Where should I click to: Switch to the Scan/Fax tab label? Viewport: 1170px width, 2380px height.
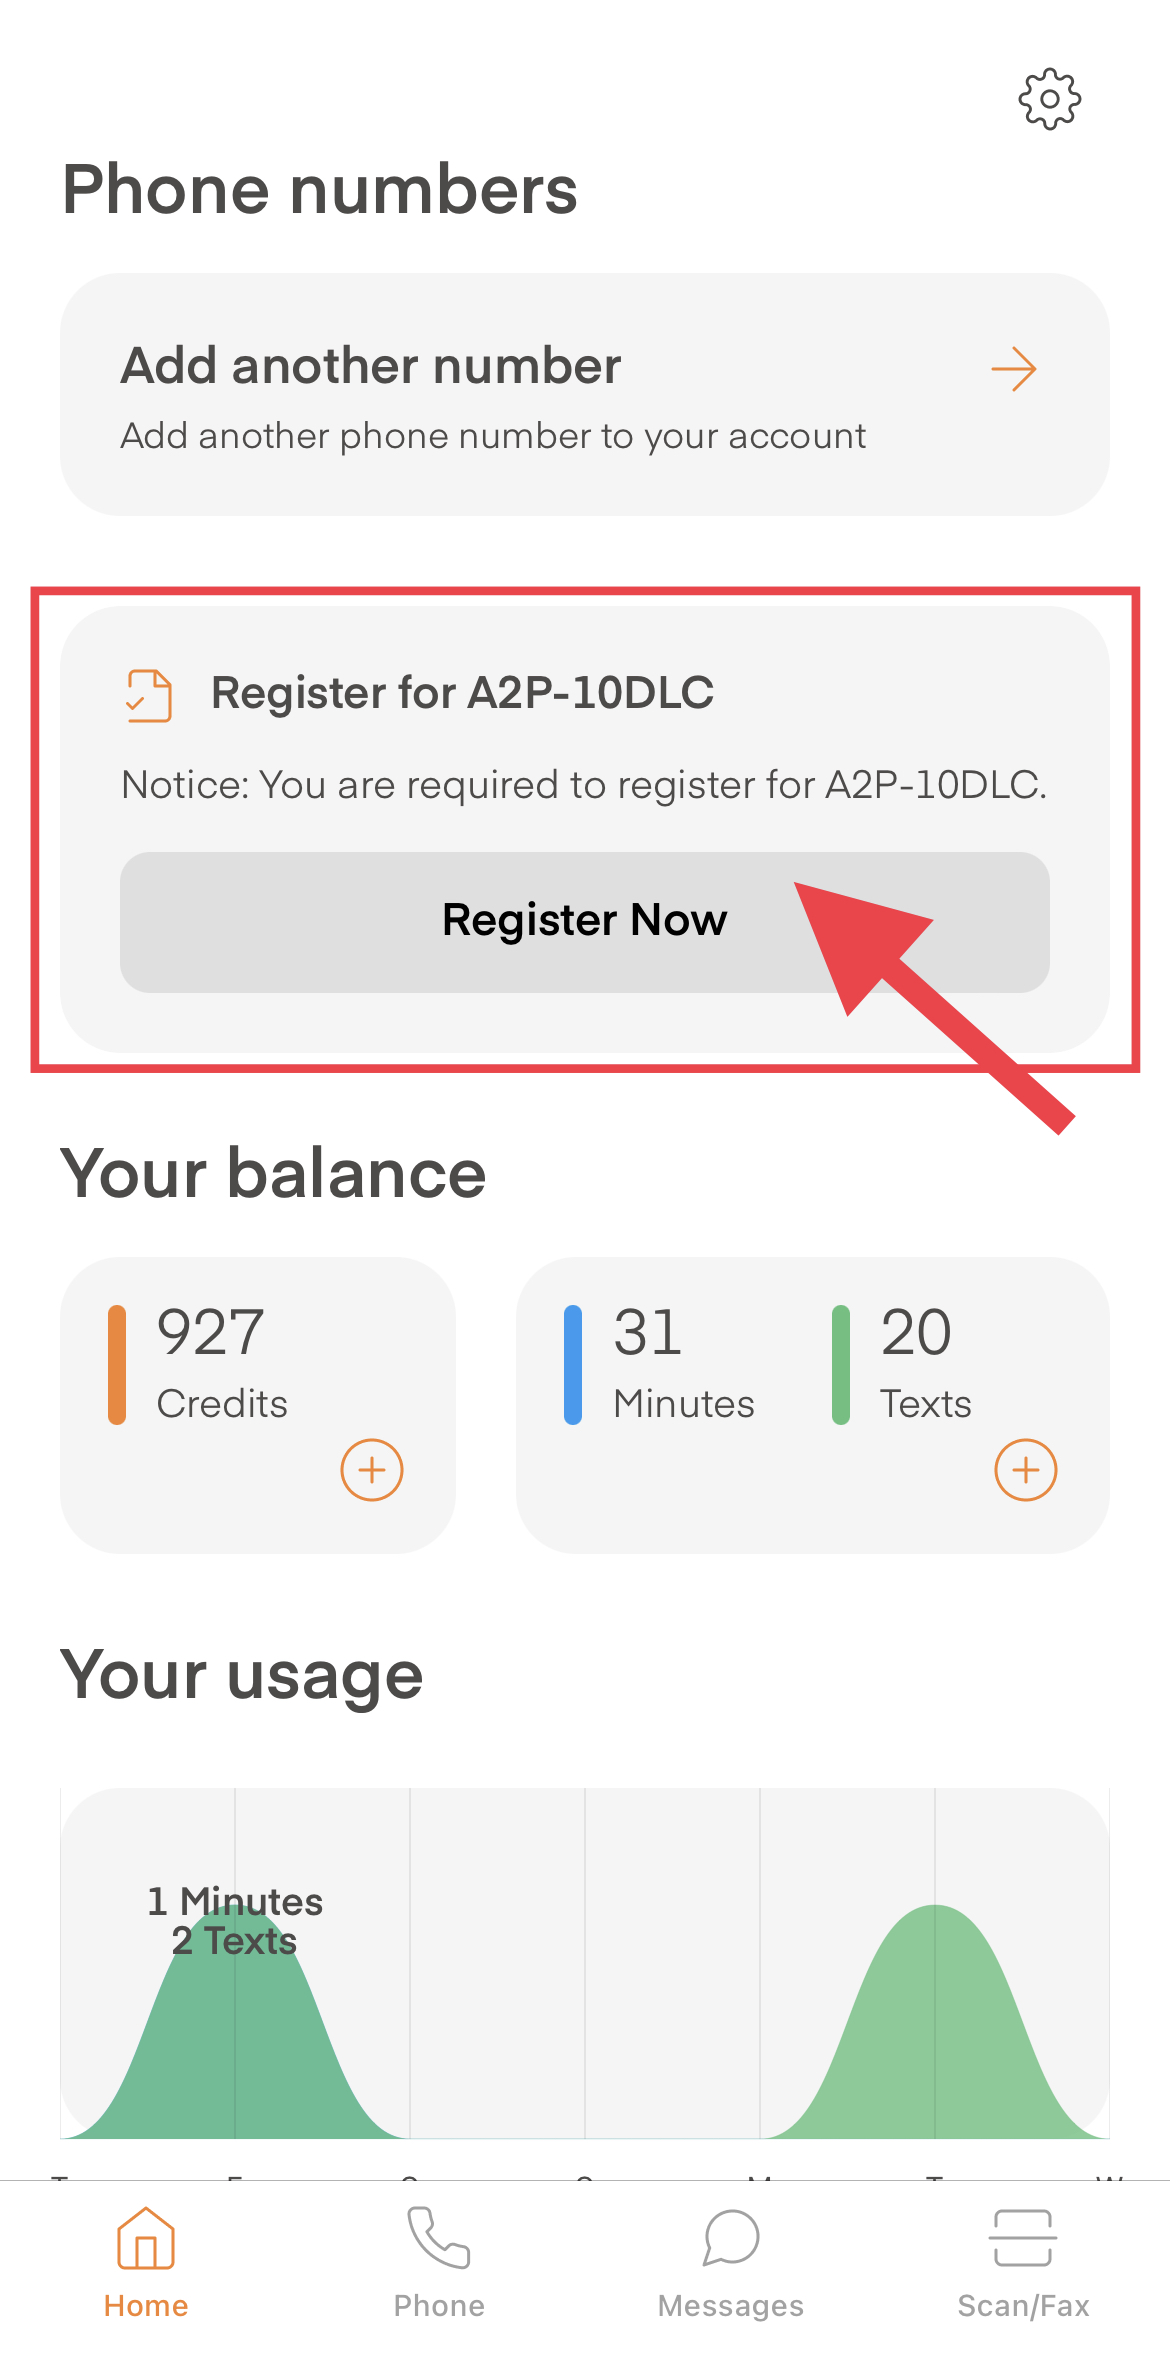pos(1023,2306)
